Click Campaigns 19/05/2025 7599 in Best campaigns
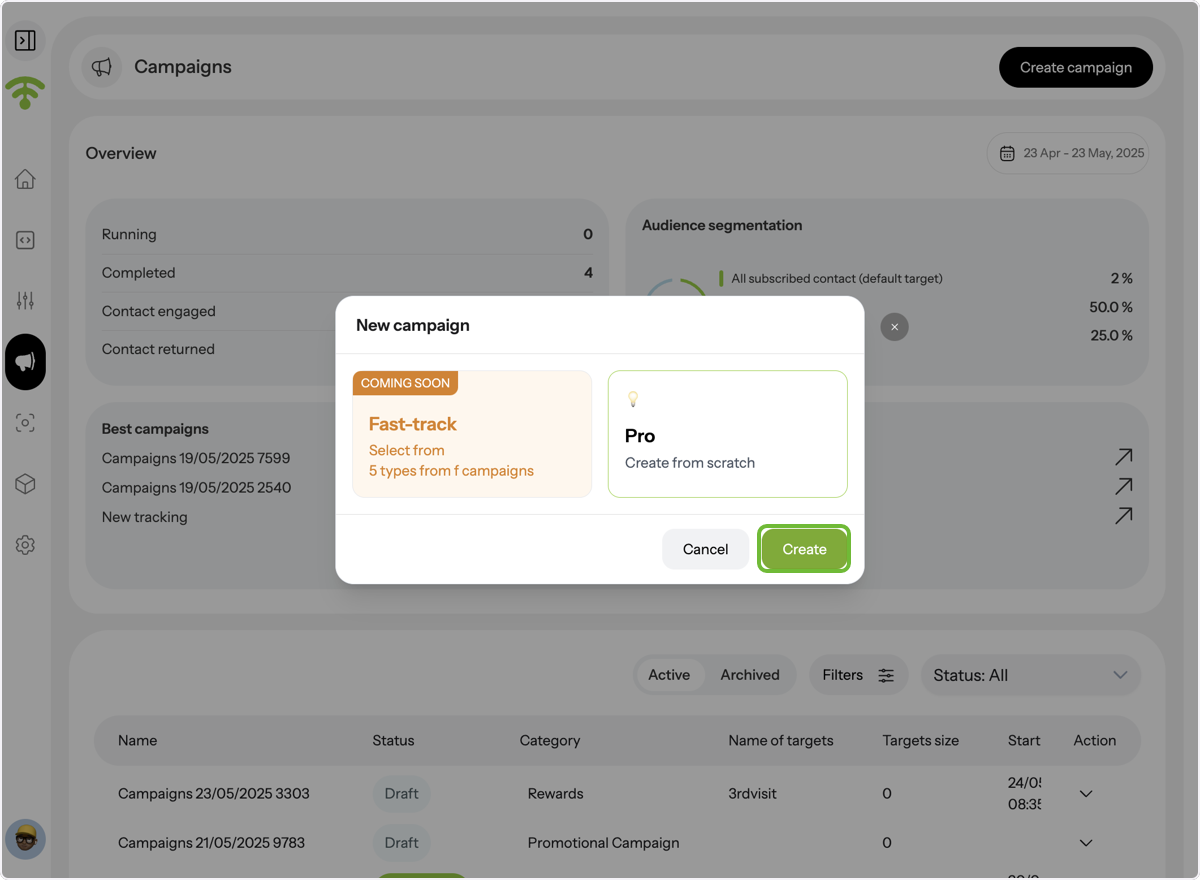 click(196, 458)
